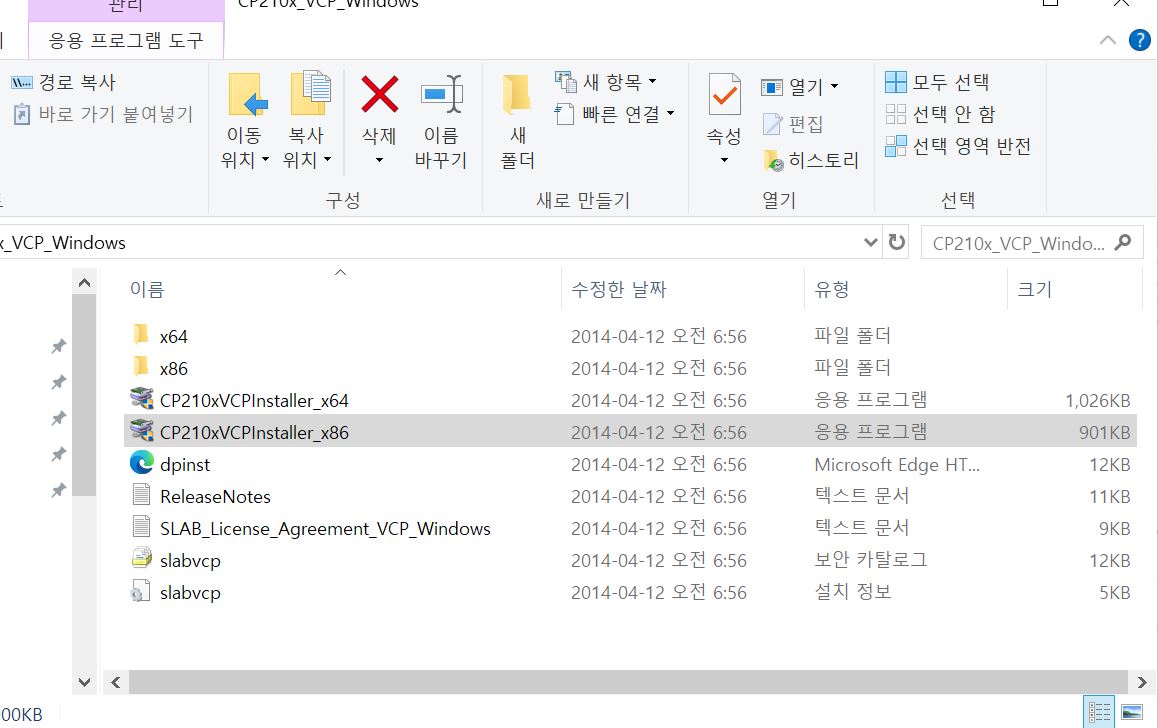Click Select all (모두 선택) button
This screenshot has height=728, width=1158.
(x=938, y=82)
